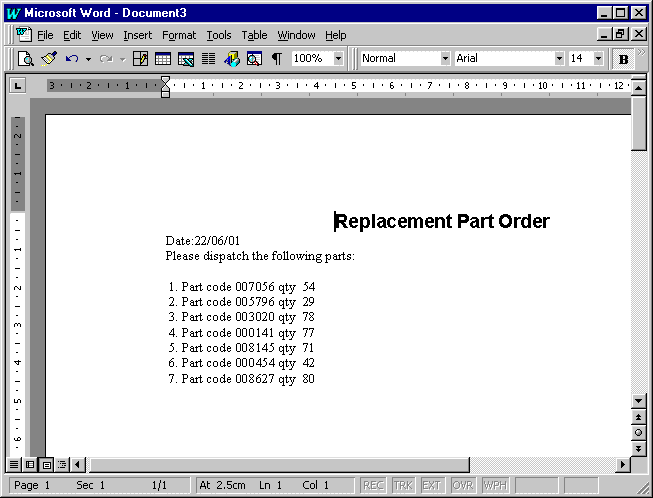Click the vertical scrollbar up arrow
The width and height of the screenshot is (653, 498).
[638, 88]
